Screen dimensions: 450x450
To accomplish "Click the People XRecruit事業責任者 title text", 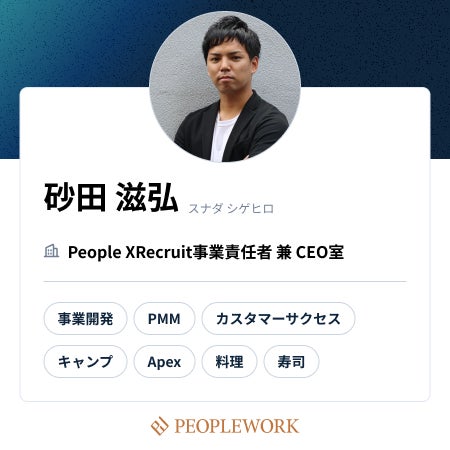I will tap(169, 252).
